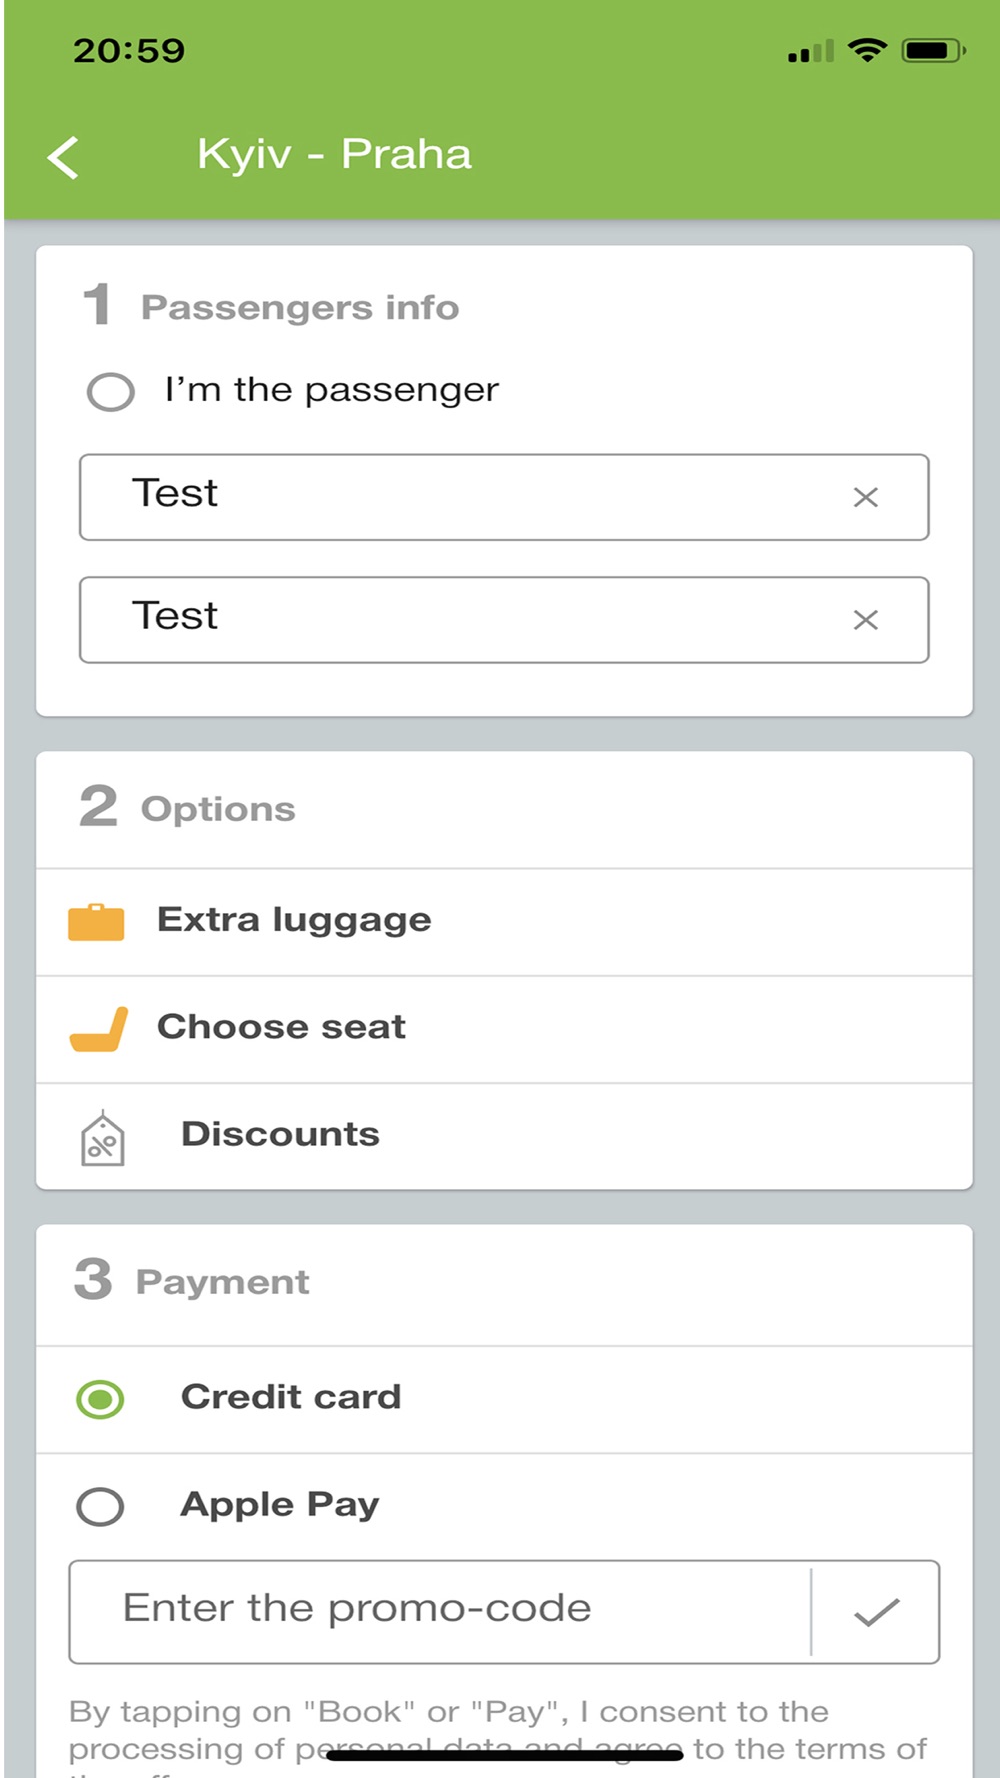Select Credit card payment radio button
Screen dimensions: 1000x1778
(x=100, y=1398)
